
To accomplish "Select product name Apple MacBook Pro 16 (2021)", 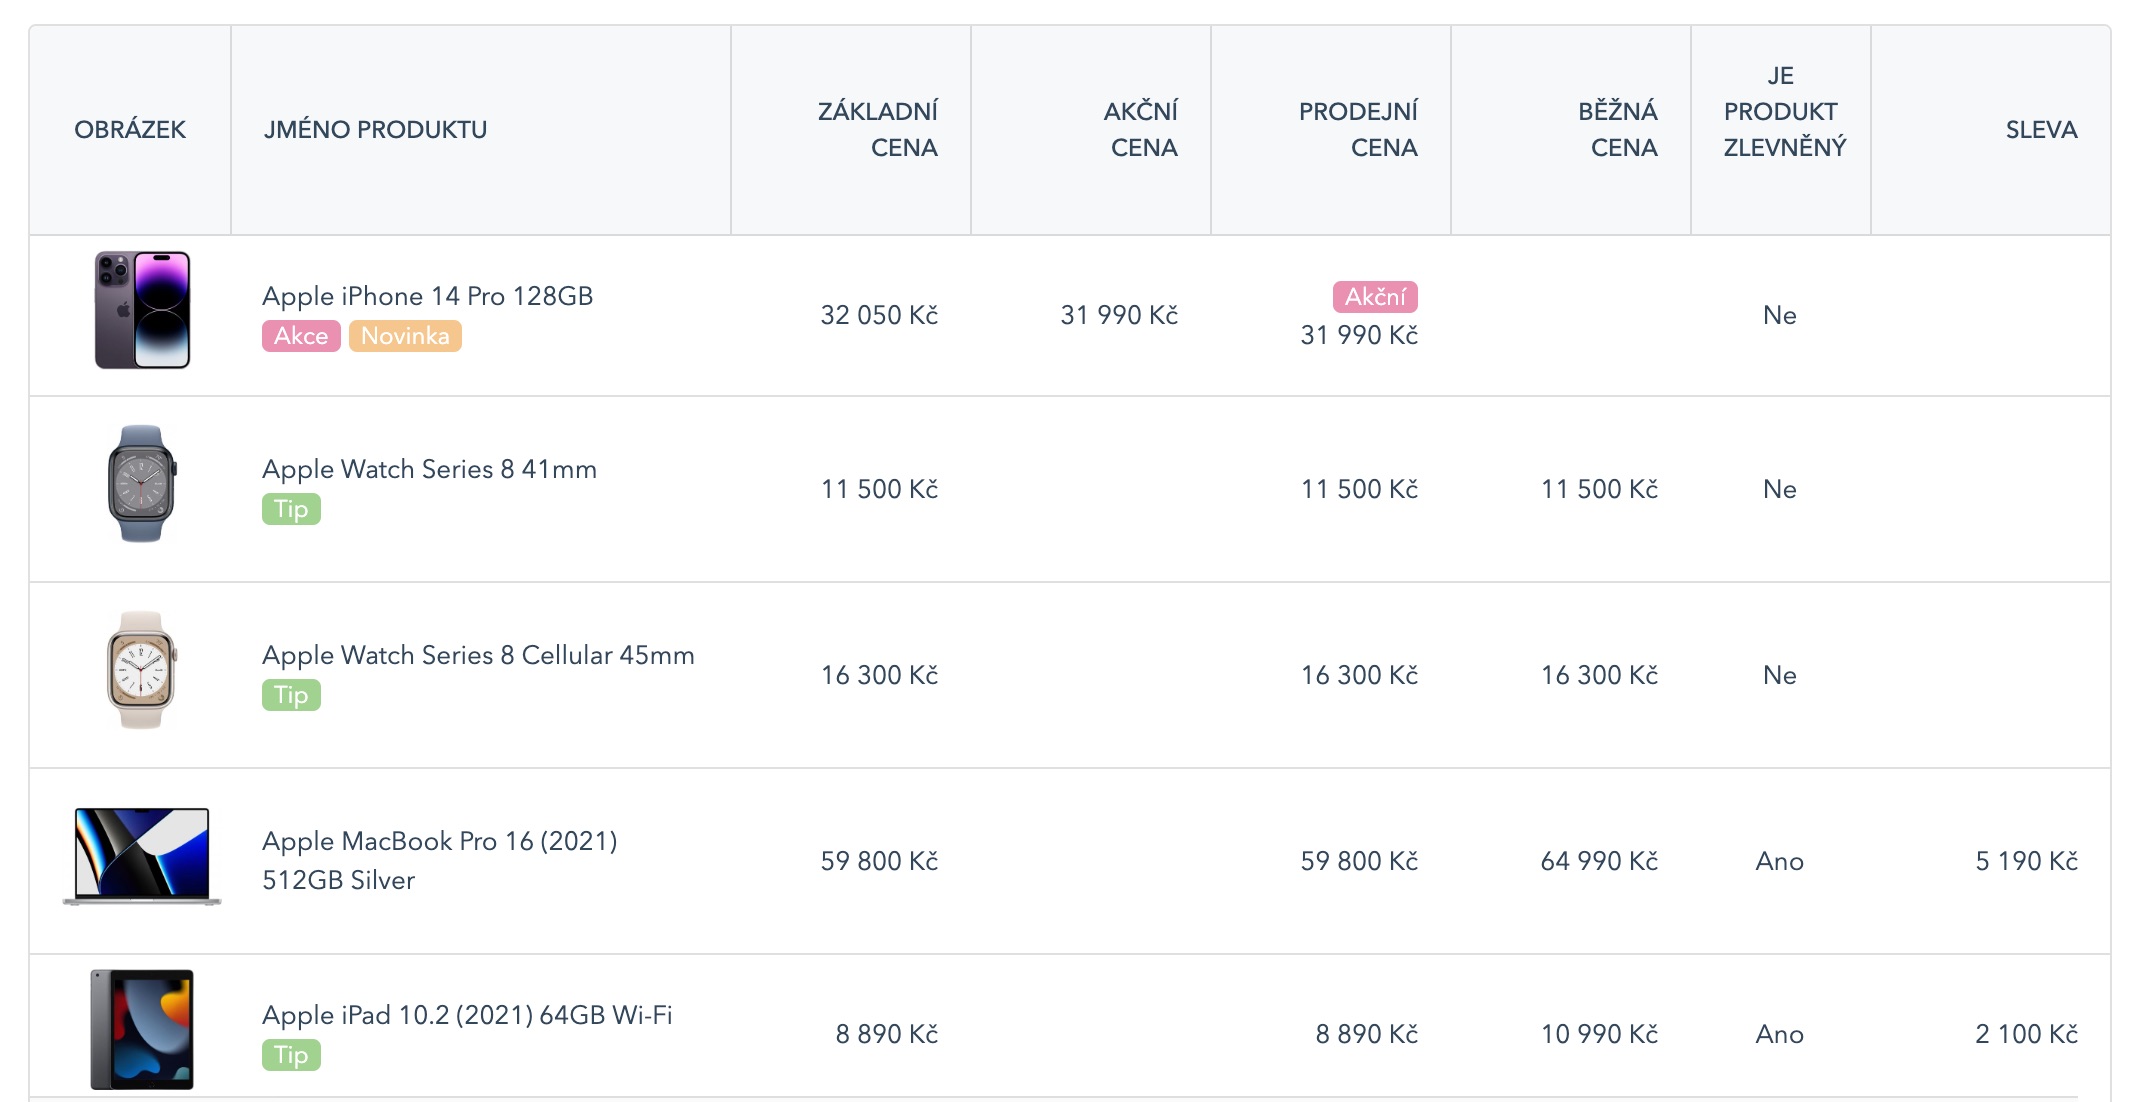I will (x=439, y=841).
